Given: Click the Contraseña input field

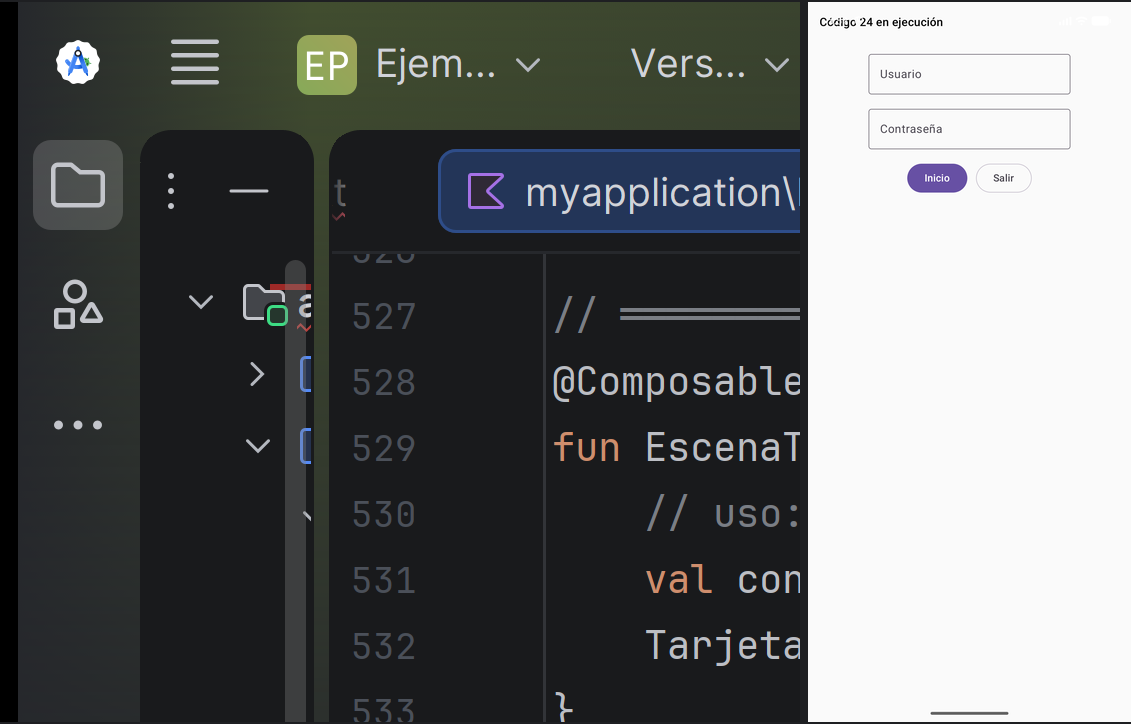Looking at the screenshot, I should (x=969, y=129).
